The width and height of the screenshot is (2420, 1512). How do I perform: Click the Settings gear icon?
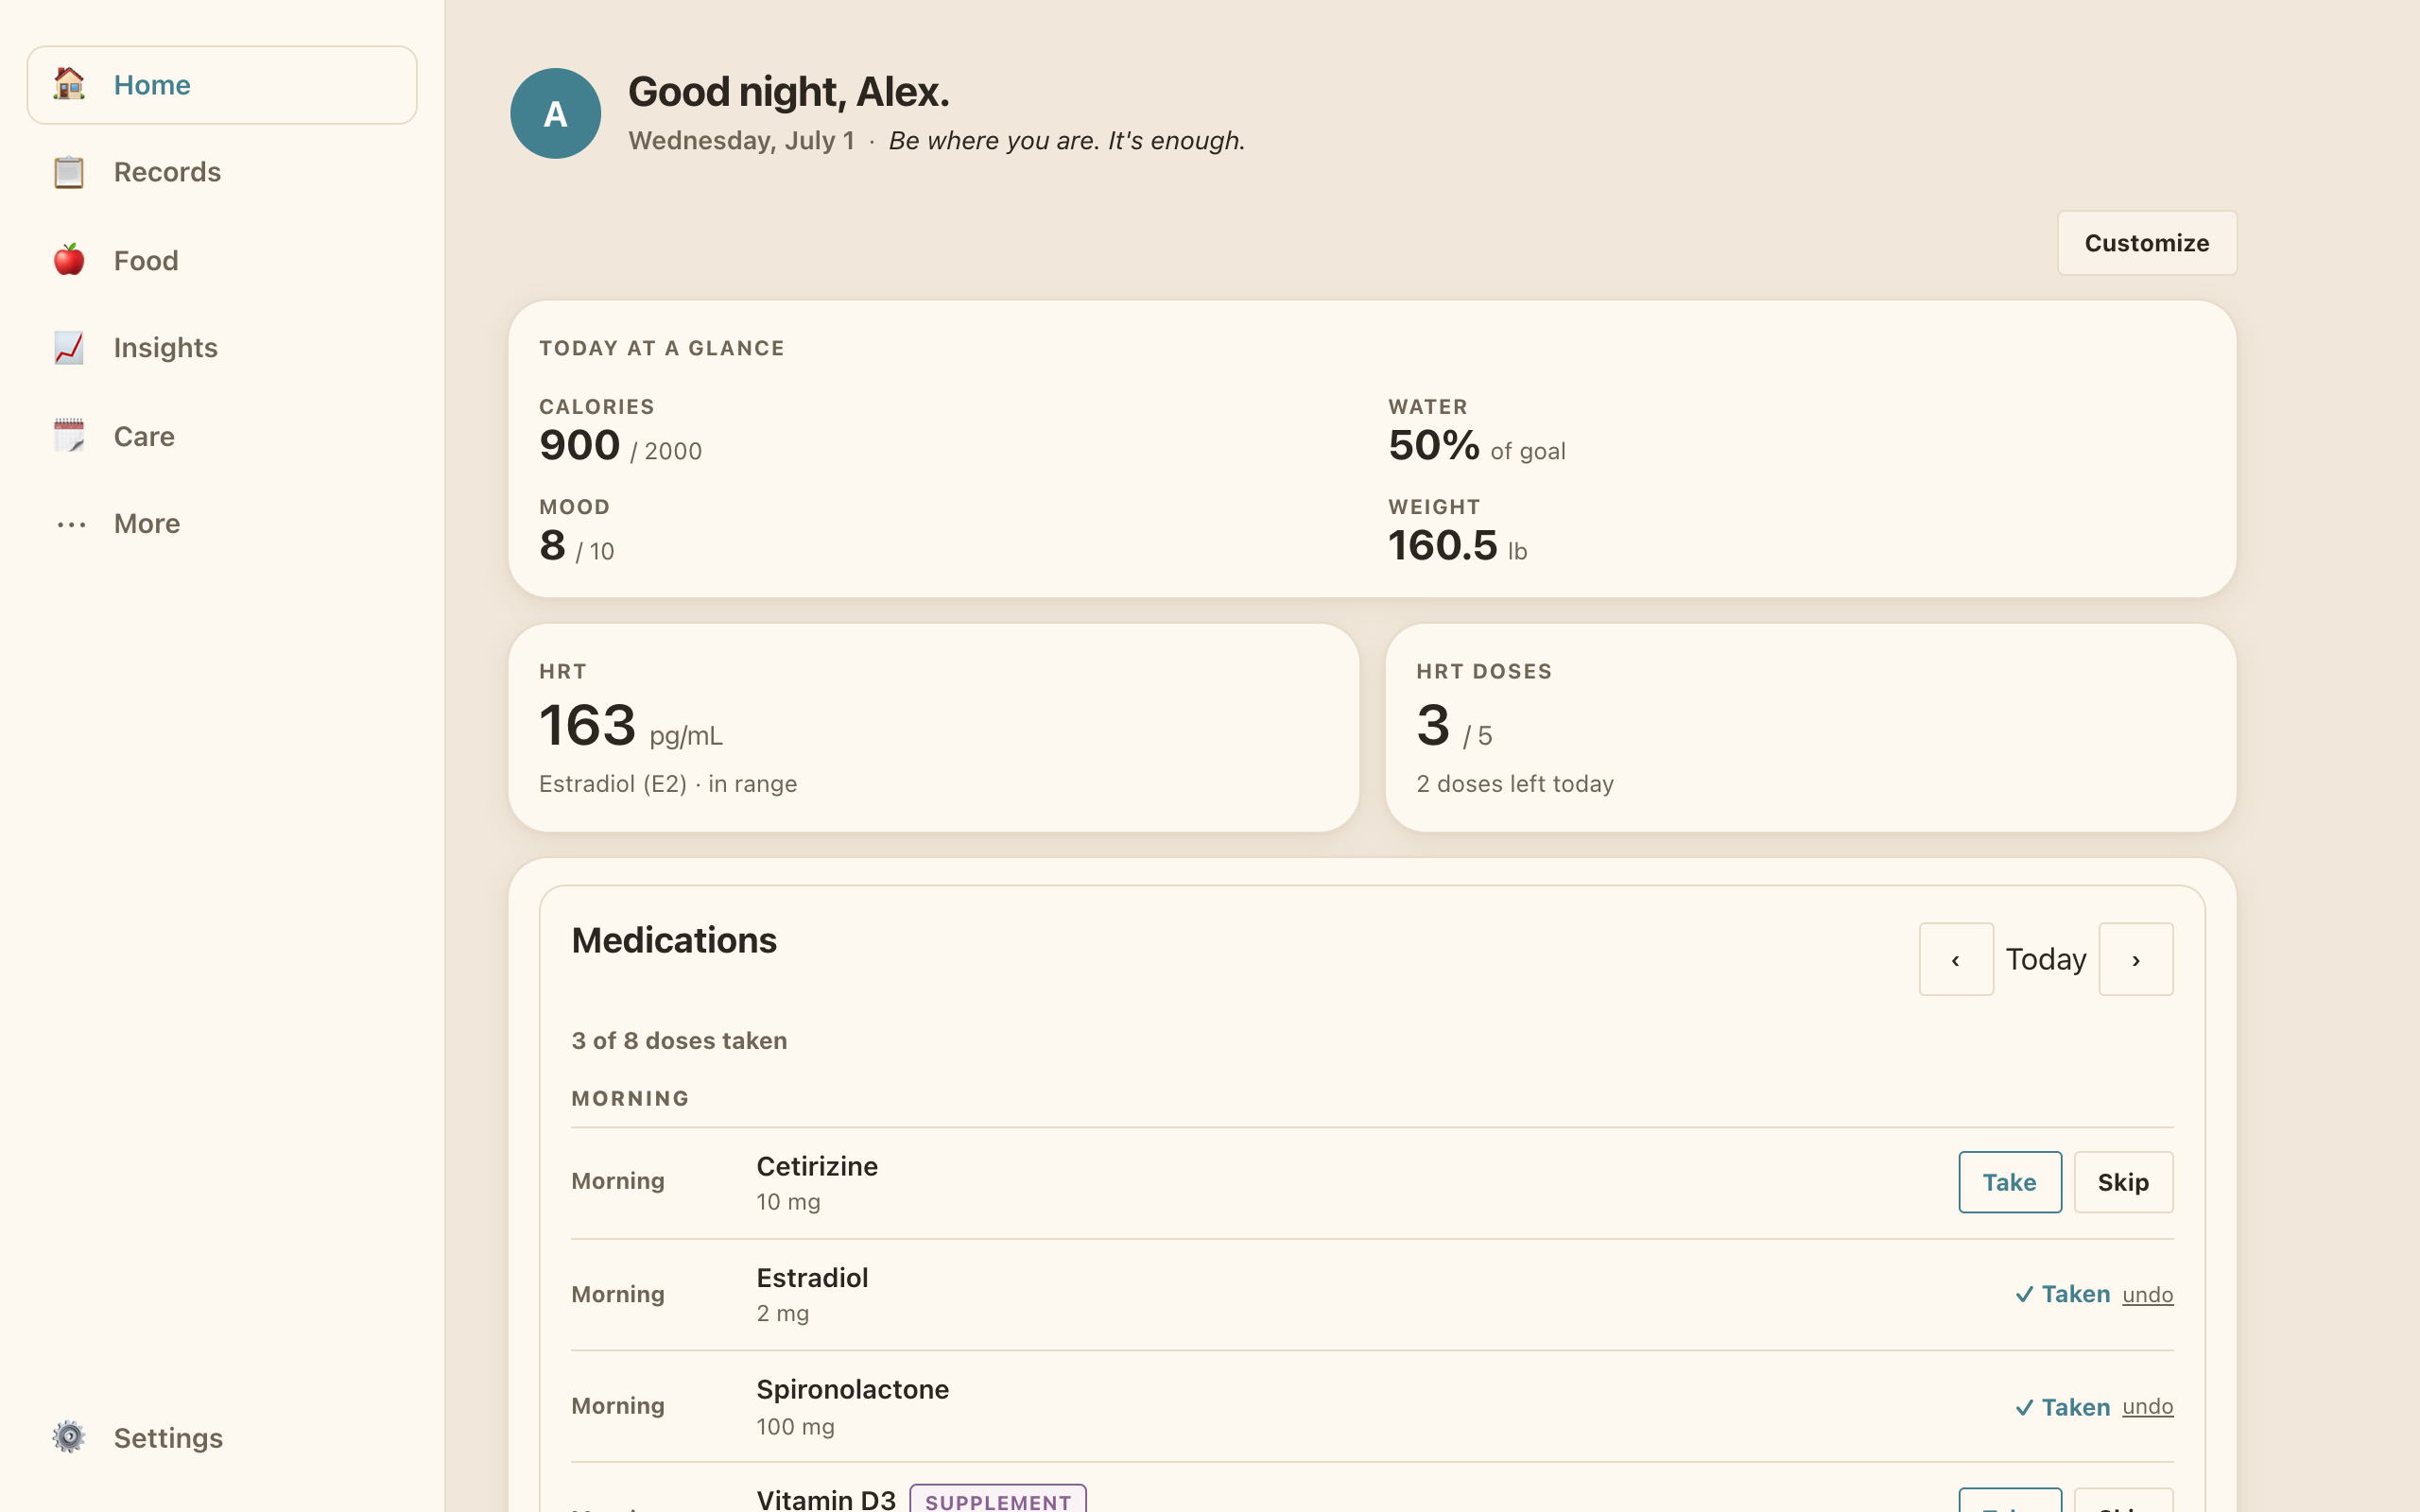click(69, 1437)
